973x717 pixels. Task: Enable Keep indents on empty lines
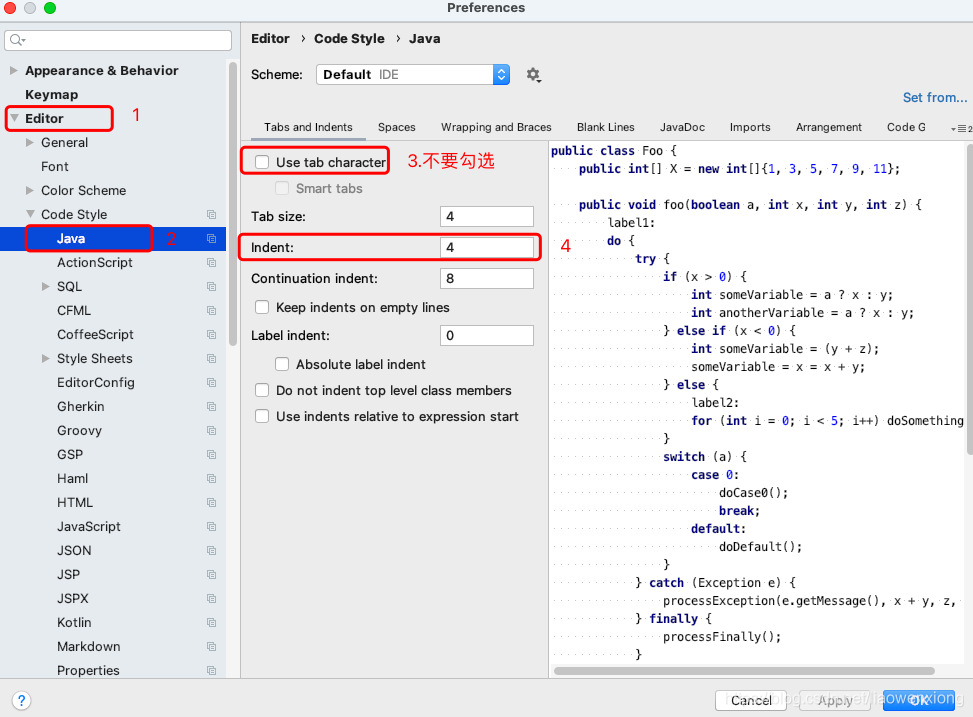click(x=262, y=307)
